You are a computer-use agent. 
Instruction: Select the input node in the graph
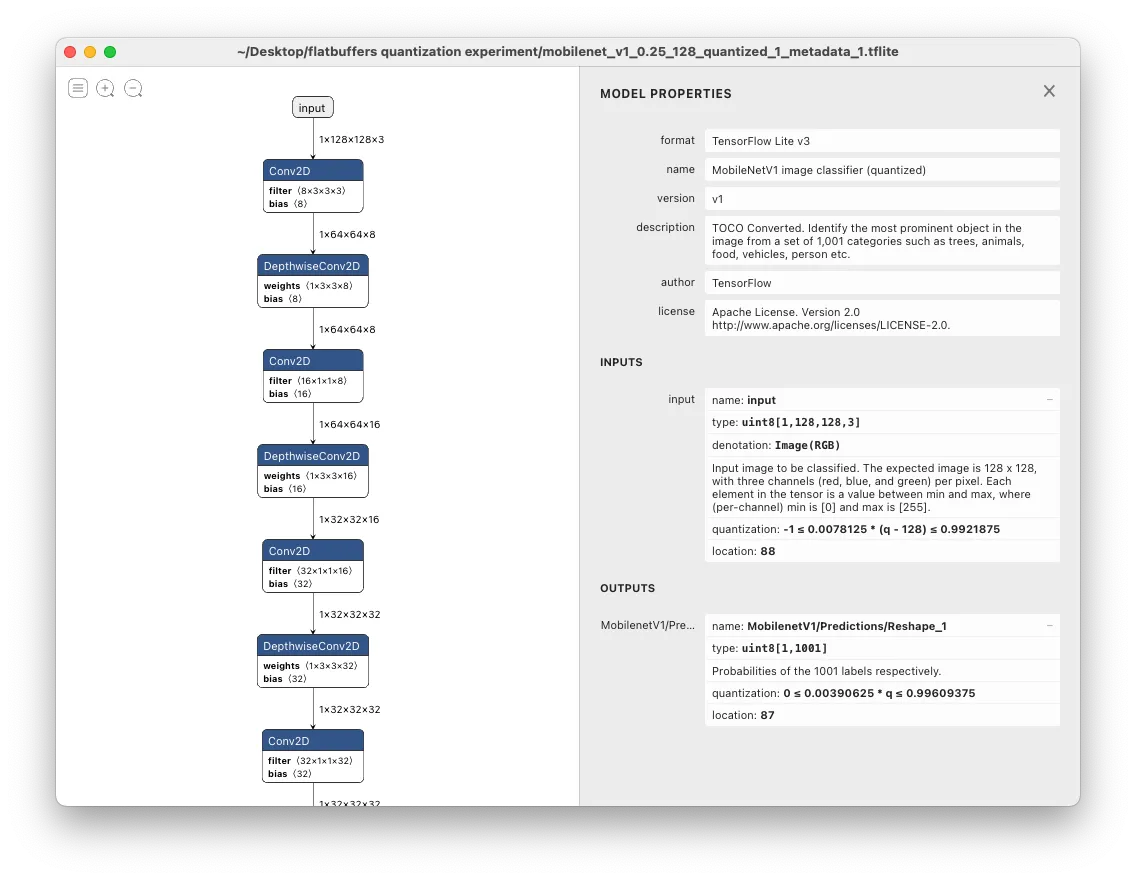[x=312, y=107]
